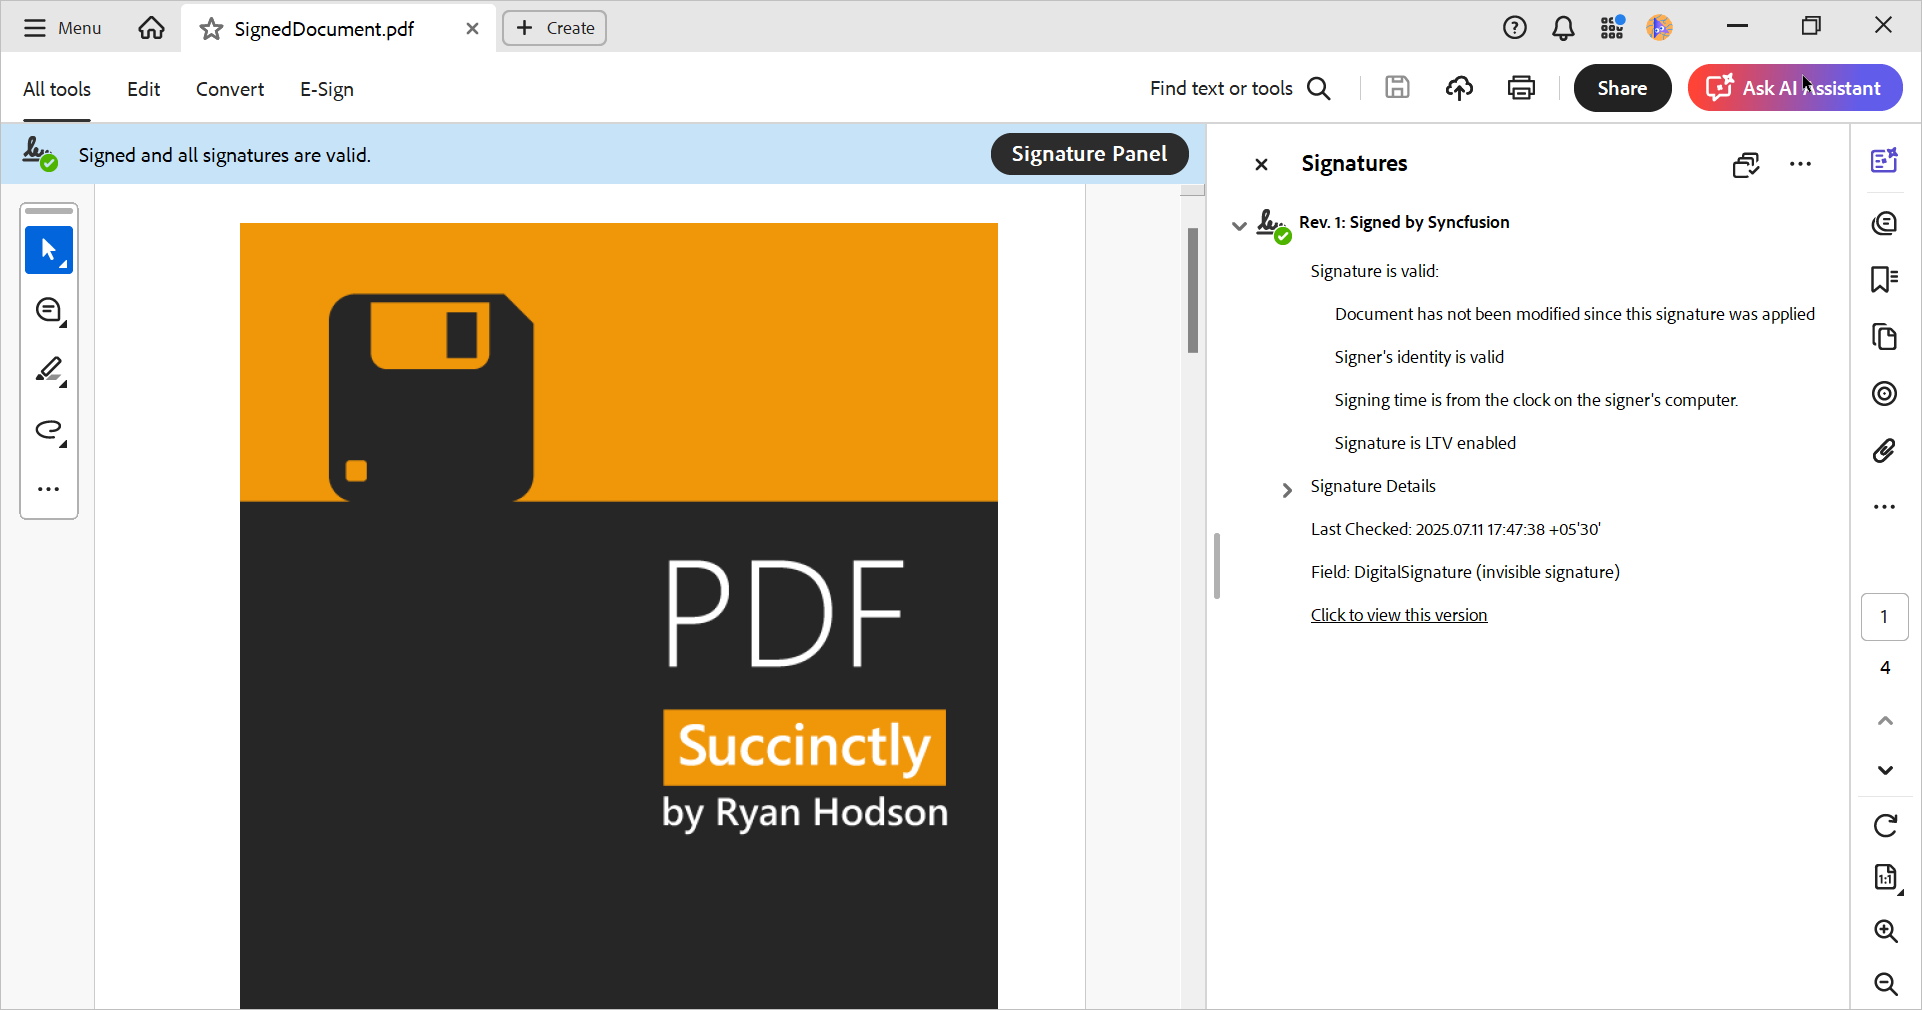Toggle the favorite star on SignedDocument.pdf tab
1922x1010 pixels.
click(x=210, y=29)
